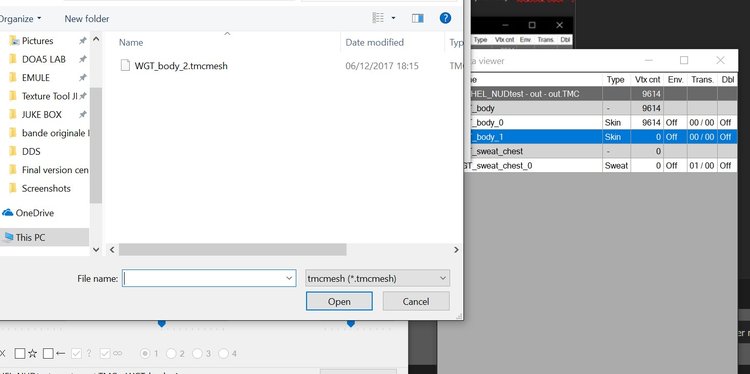
Task: Open the file dialog help icon
Action: [x=445, y=18]
